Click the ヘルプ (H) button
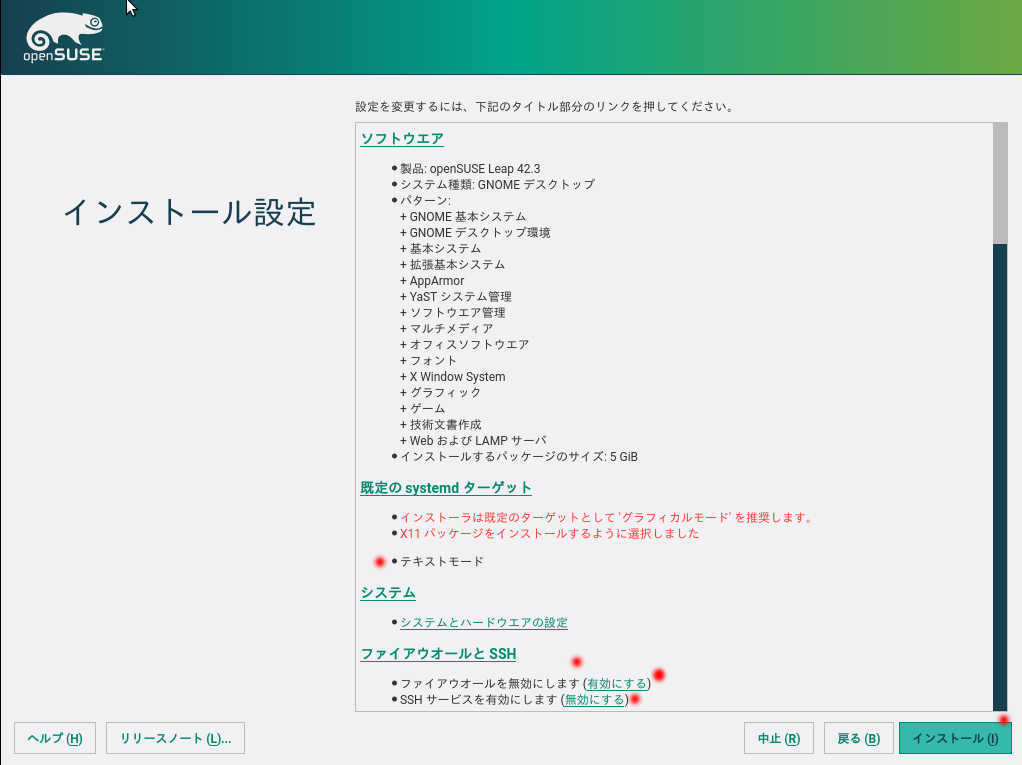This screenshot has height=765, width=1022. (x=55, y=738)
